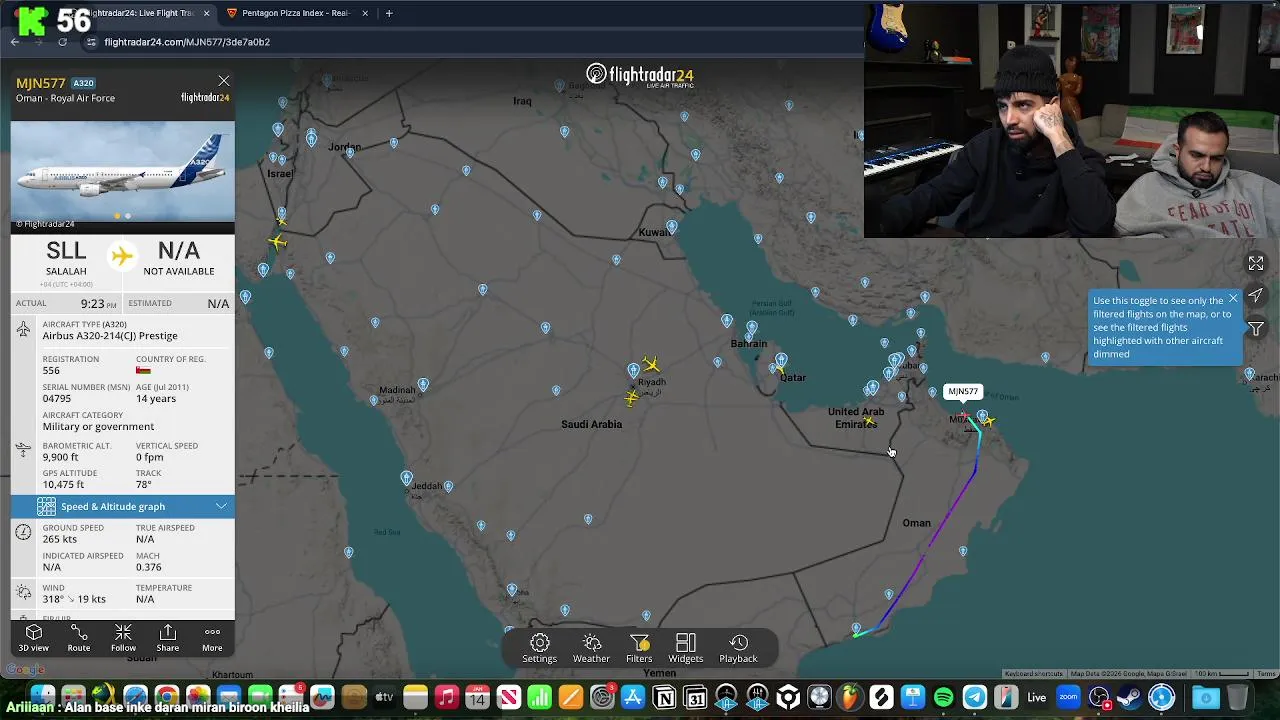Click the Speed & Altitude graph chevron
This screenshot has height=720, width=1280.
(221, 506)
